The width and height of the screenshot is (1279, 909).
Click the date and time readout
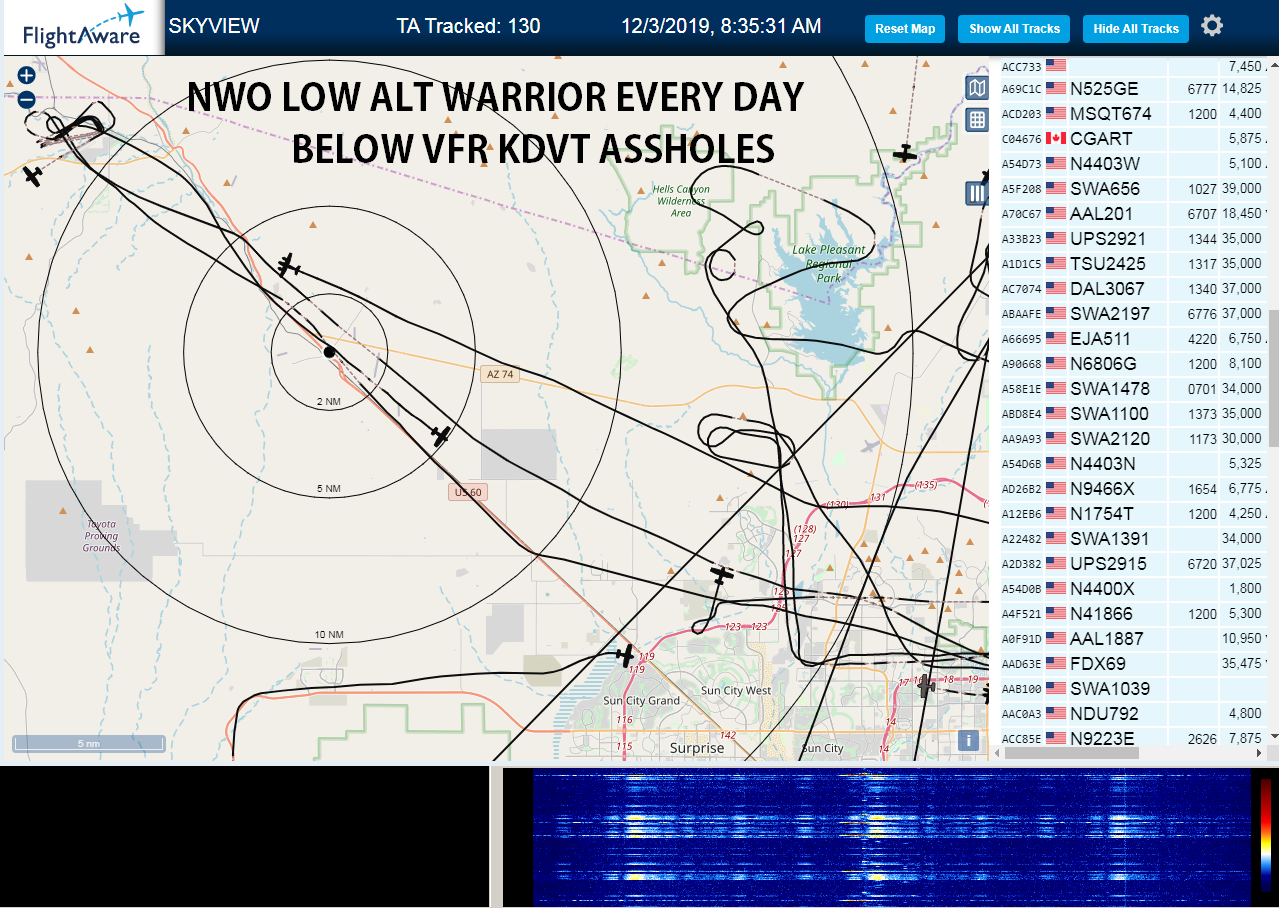(x=721, y=26)
